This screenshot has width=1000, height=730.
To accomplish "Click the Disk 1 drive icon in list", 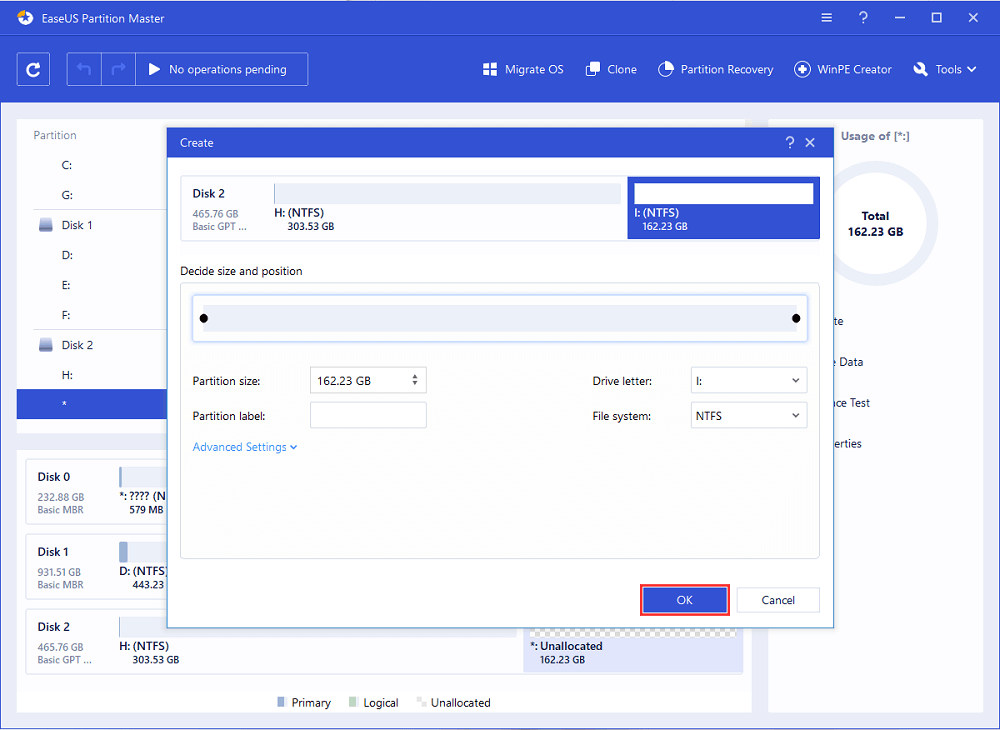I will pyautogui.click(x=45, y=225).
